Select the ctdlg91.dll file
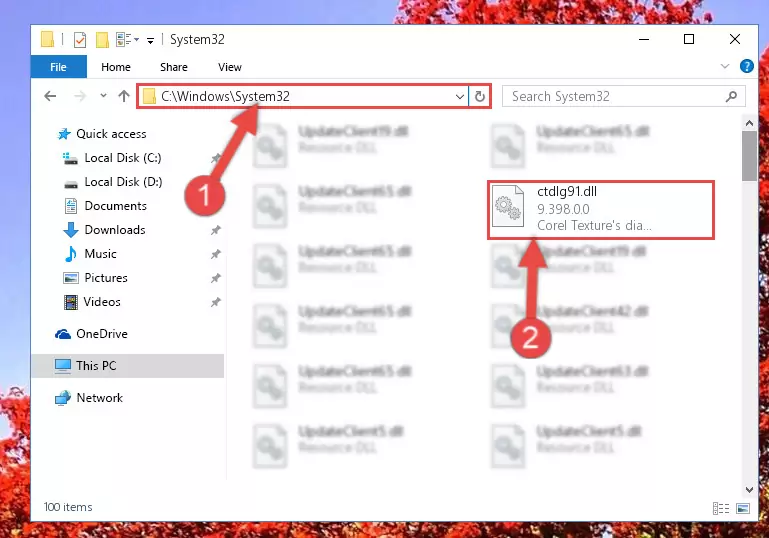Screen dimensions: 769x538 point(601,209)
